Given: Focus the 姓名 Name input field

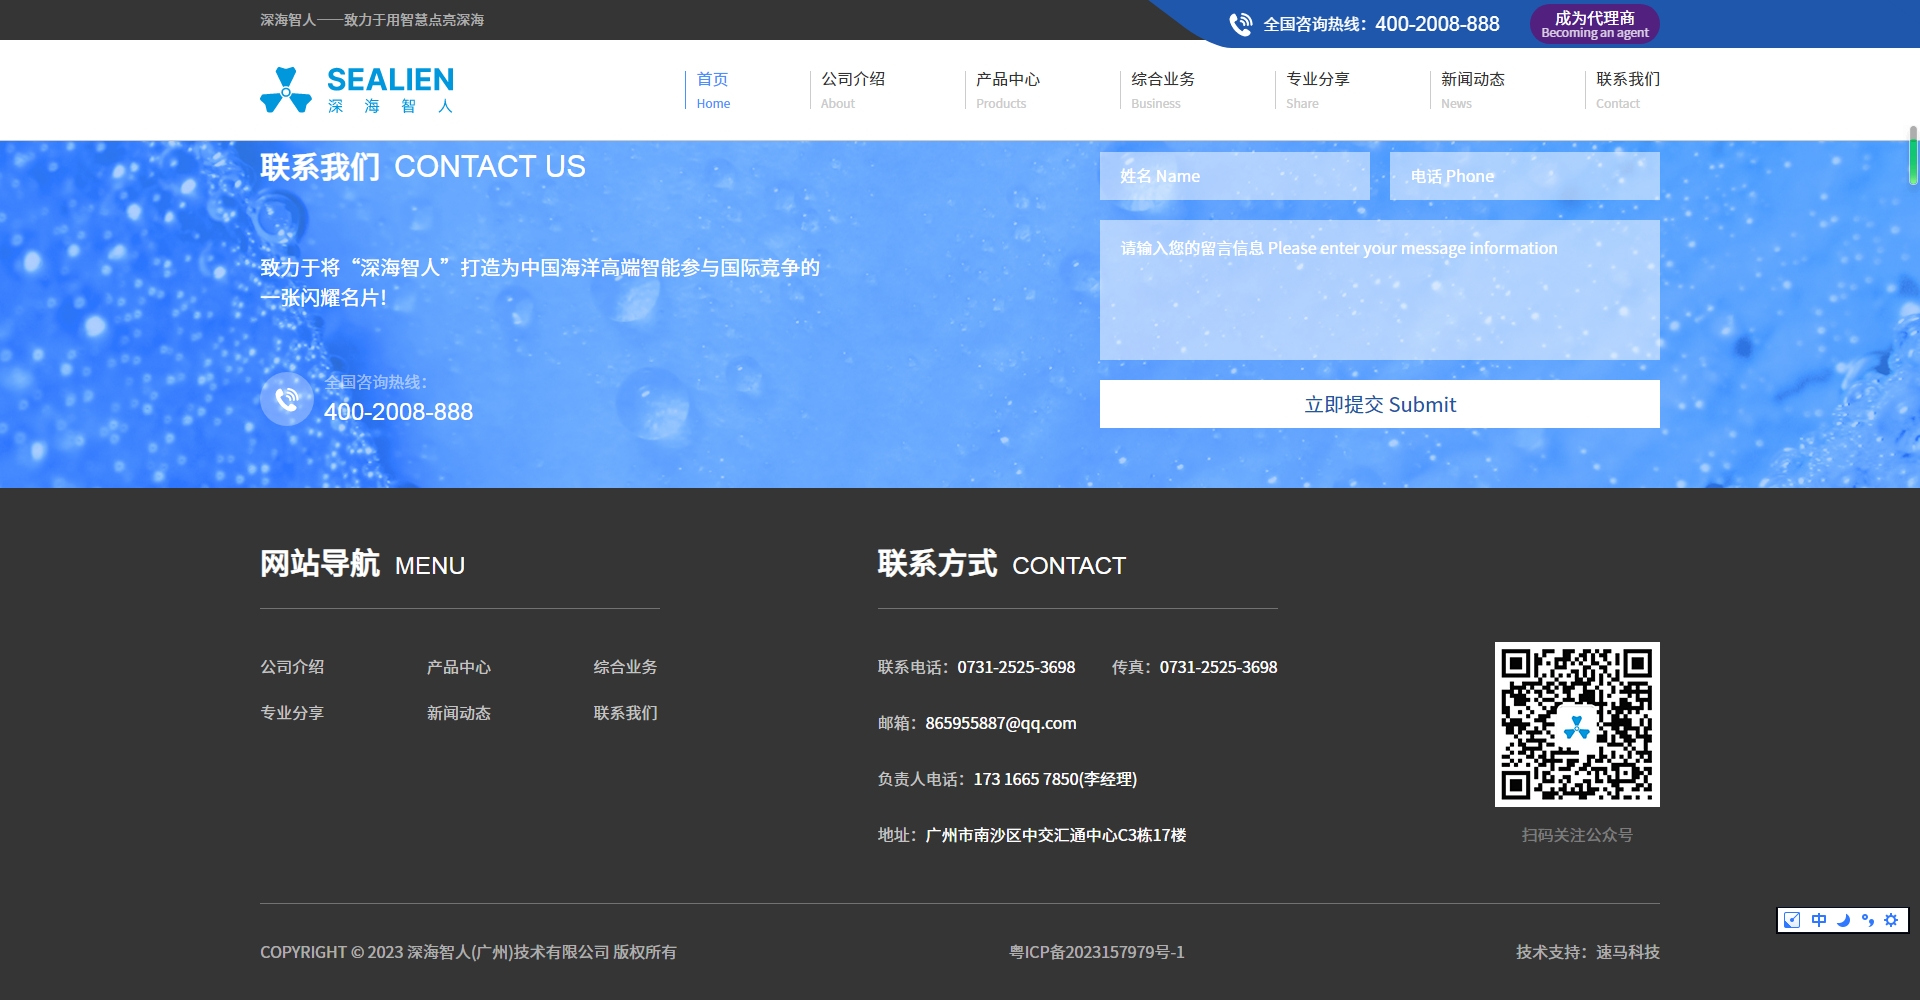Looking at the screenshot, I should (1234, 176).
